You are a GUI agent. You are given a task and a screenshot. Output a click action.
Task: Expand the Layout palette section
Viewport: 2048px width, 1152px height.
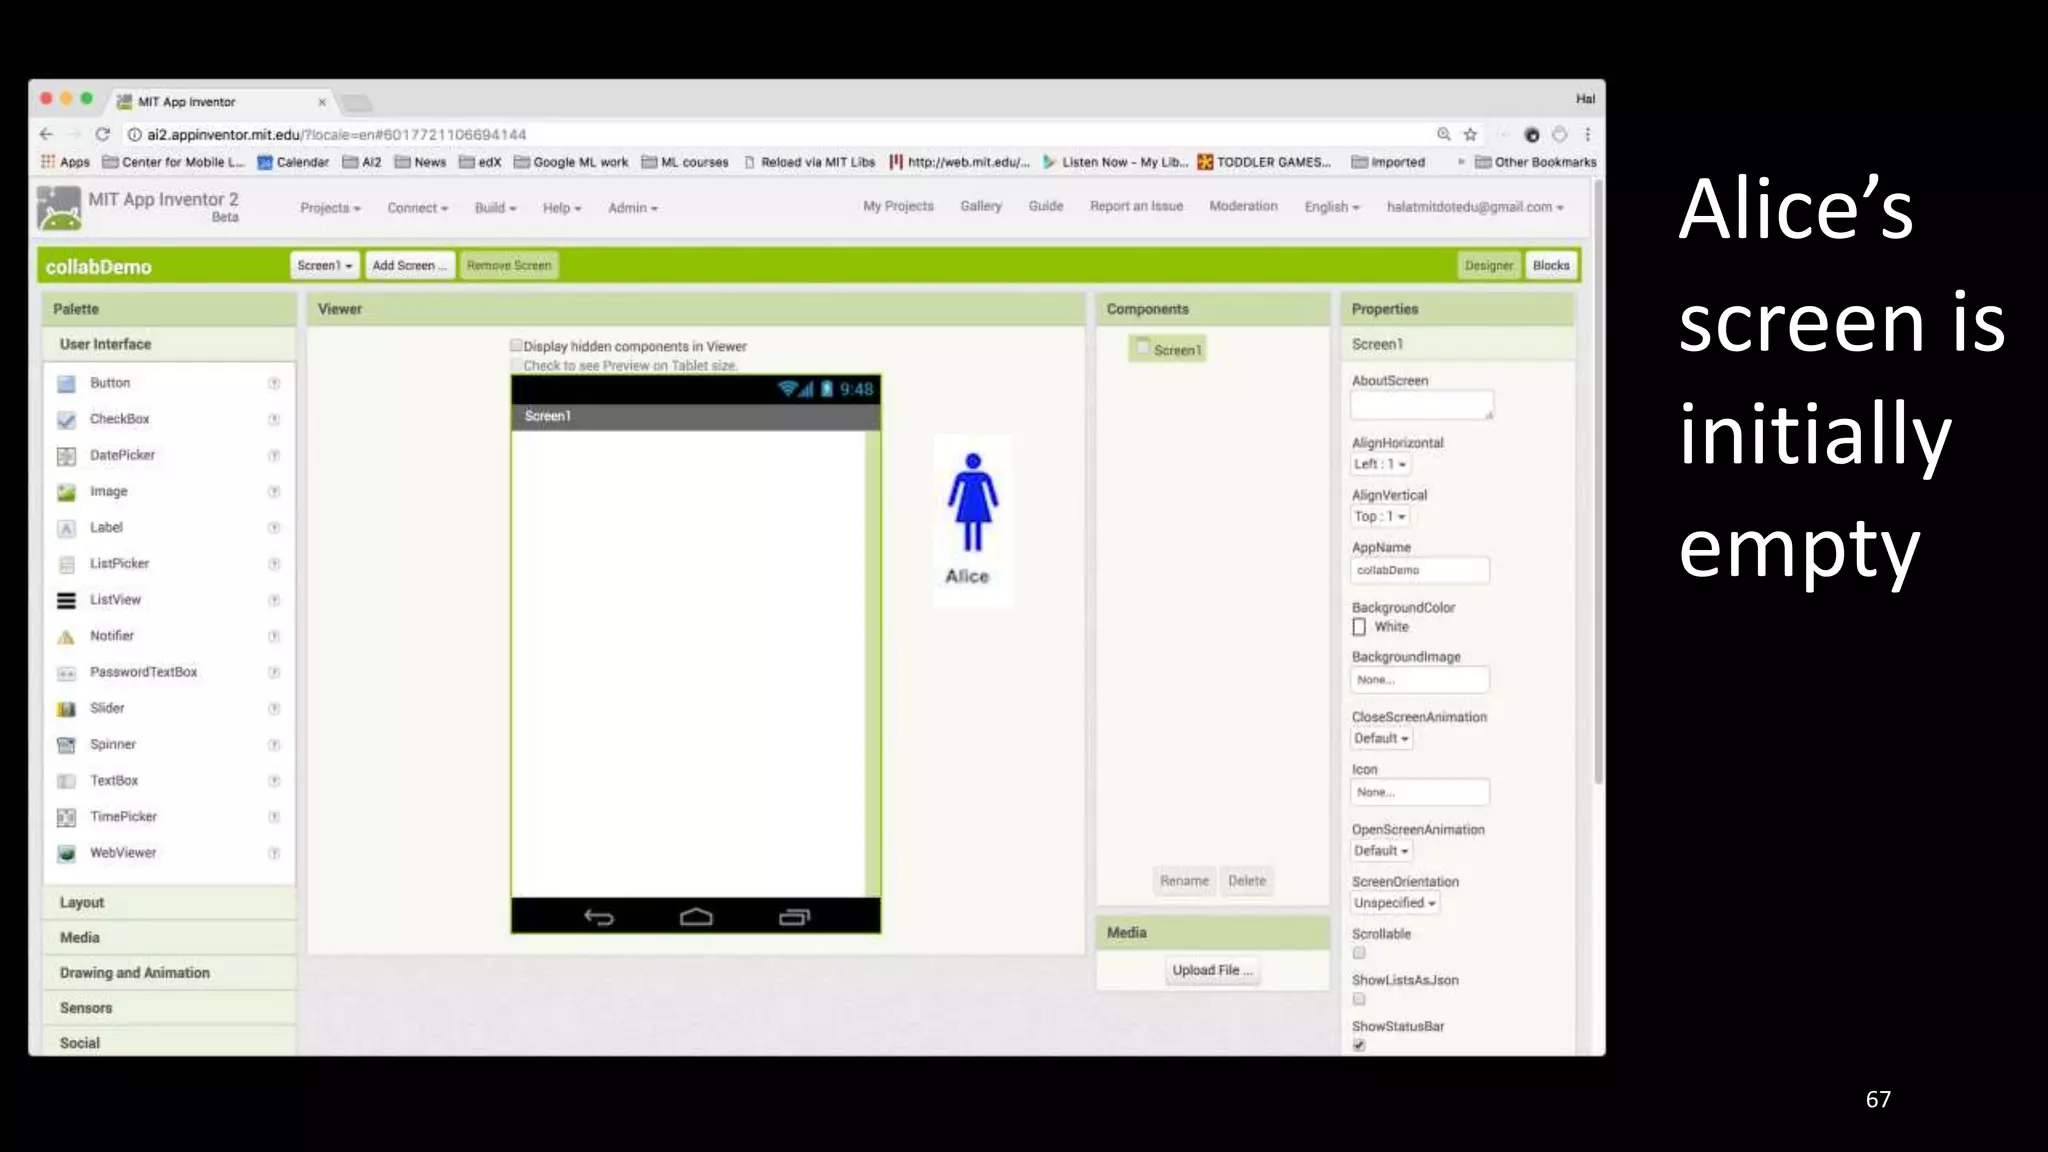click(169, 902)
